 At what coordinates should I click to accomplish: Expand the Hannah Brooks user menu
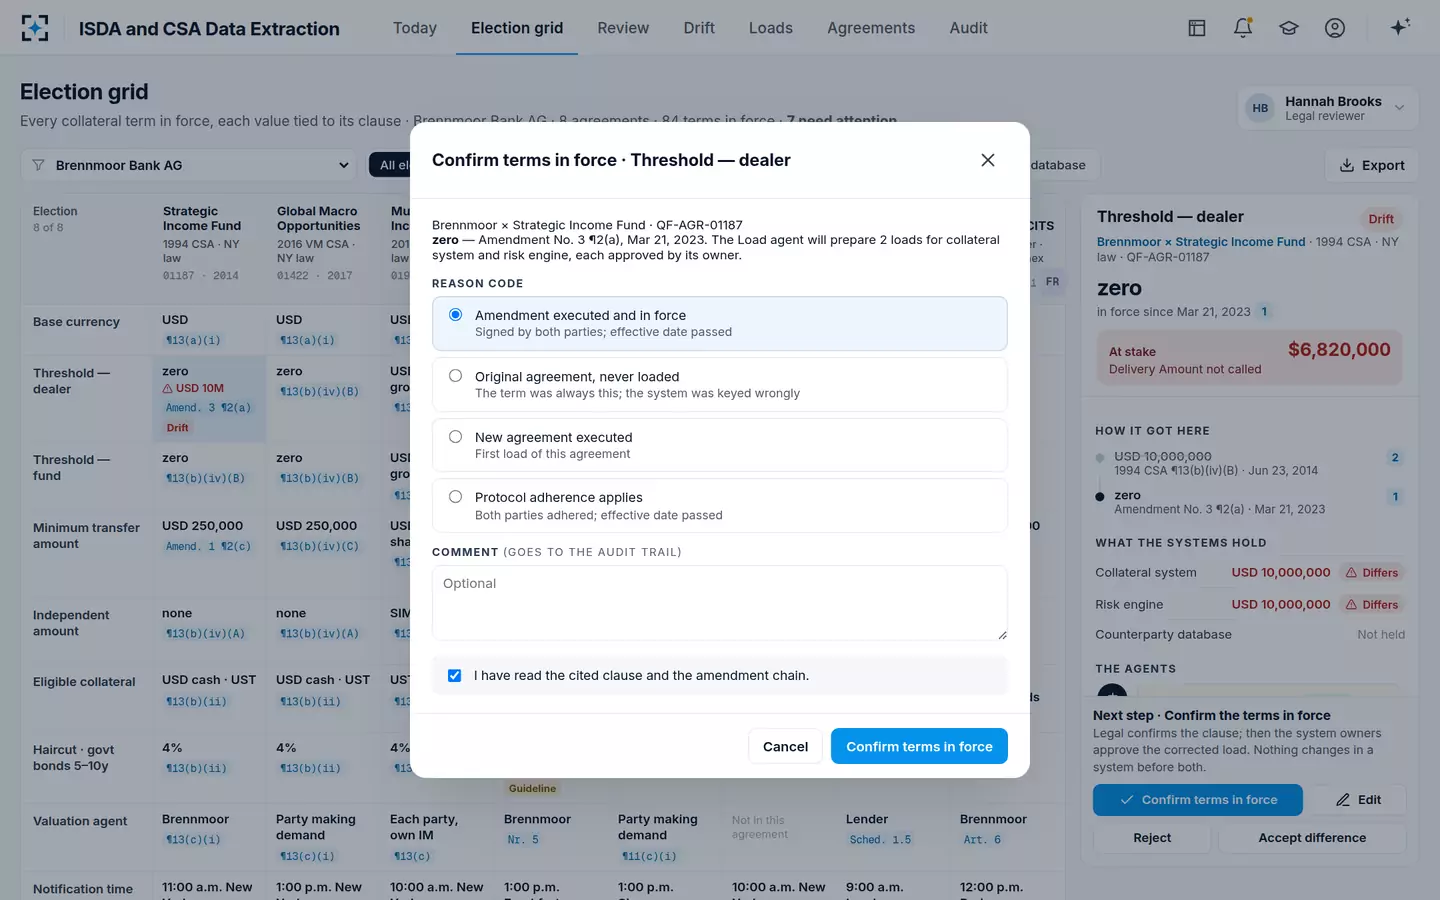tap(1328, 108)
